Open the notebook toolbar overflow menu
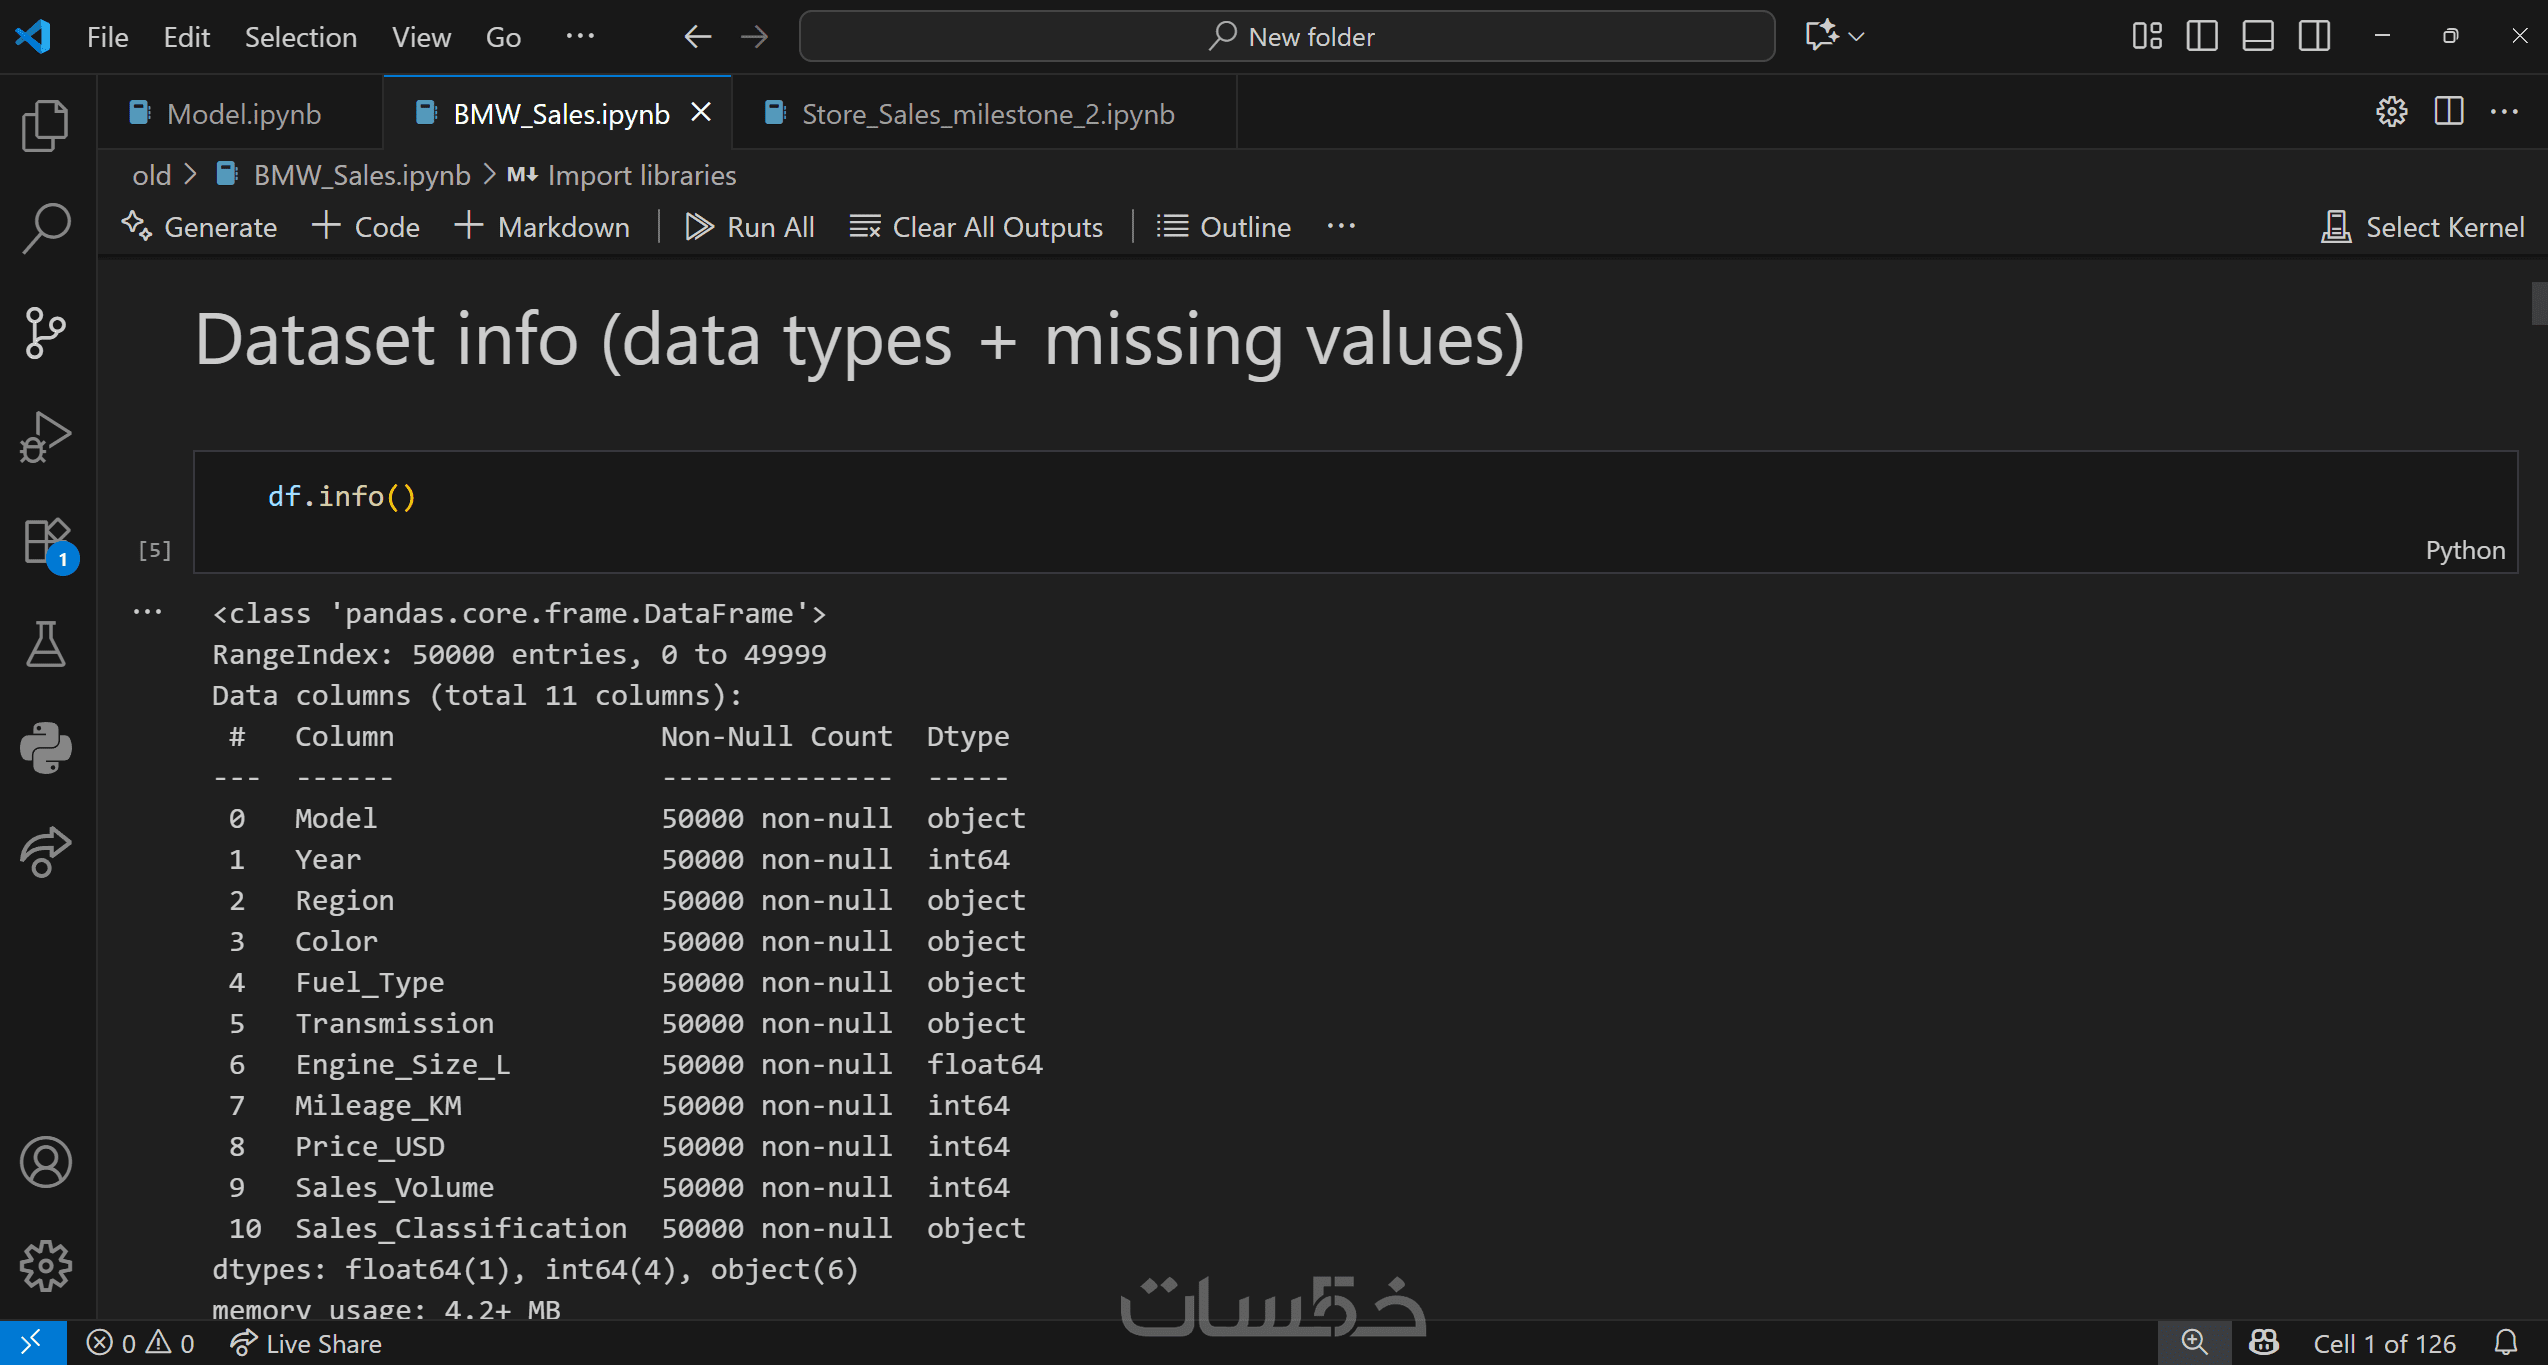 point(1341,227)
